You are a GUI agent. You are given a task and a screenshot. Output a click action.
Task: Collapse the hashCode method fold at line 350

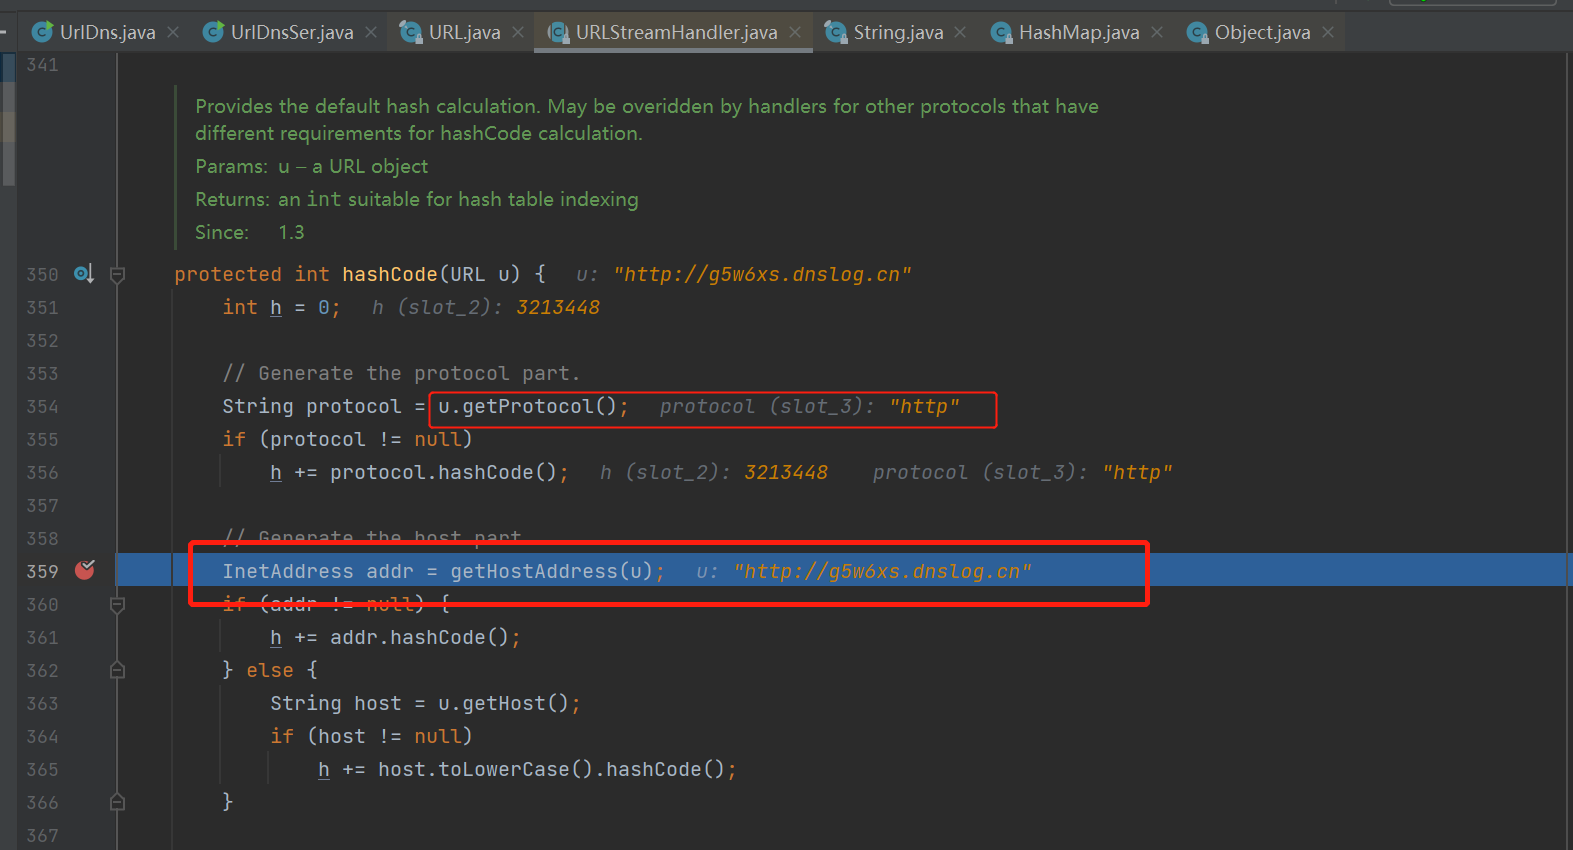point(117,274)
